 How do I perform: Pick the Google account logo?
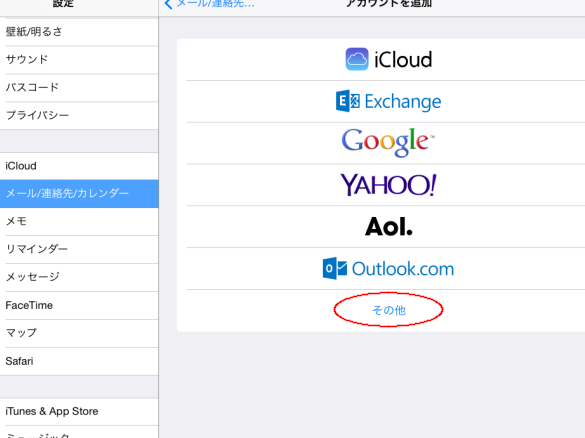(x=388, y=142)
